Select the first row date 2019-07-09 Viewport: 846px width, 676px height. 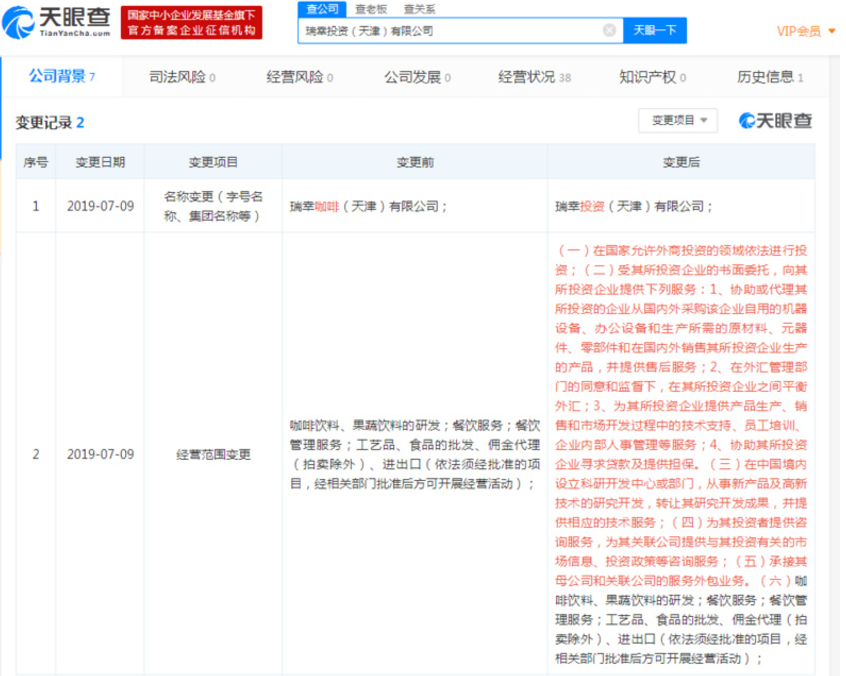pos(100,206)
